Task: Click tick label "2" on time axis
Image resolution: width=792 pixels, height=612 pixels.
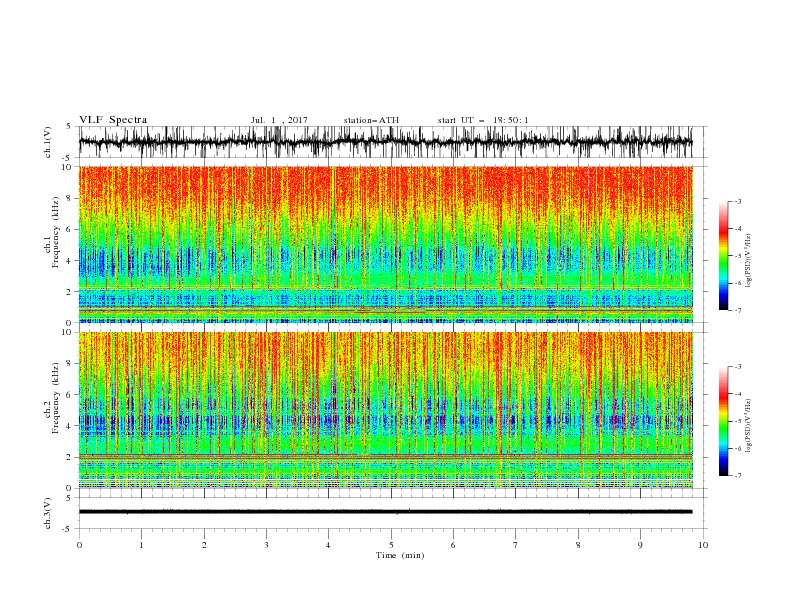Action: click(204, 545)
